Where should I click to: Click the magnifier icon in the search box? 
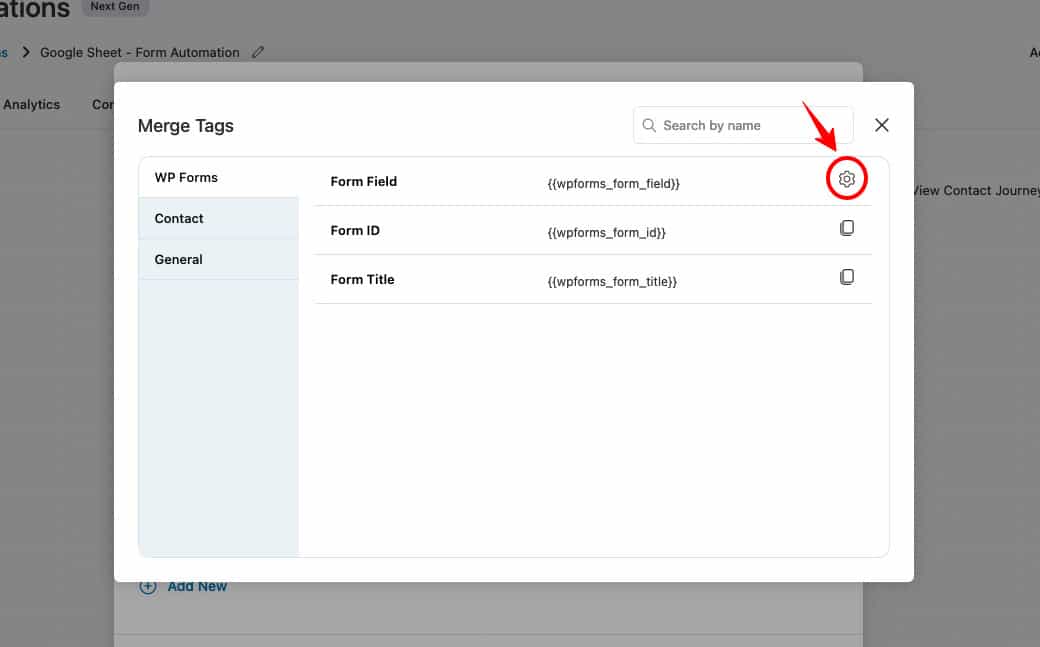click(649, 125)
